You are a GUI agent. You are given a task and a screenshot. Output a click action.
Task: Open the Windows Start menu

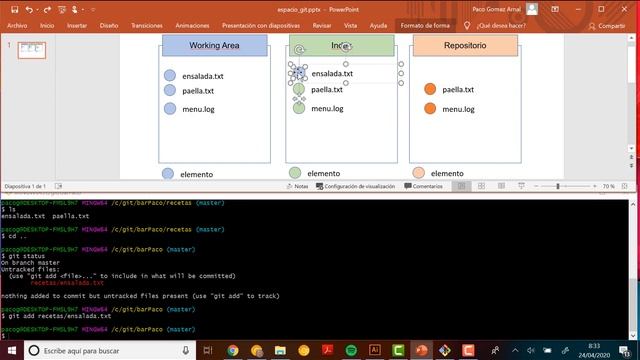point(12,350)
